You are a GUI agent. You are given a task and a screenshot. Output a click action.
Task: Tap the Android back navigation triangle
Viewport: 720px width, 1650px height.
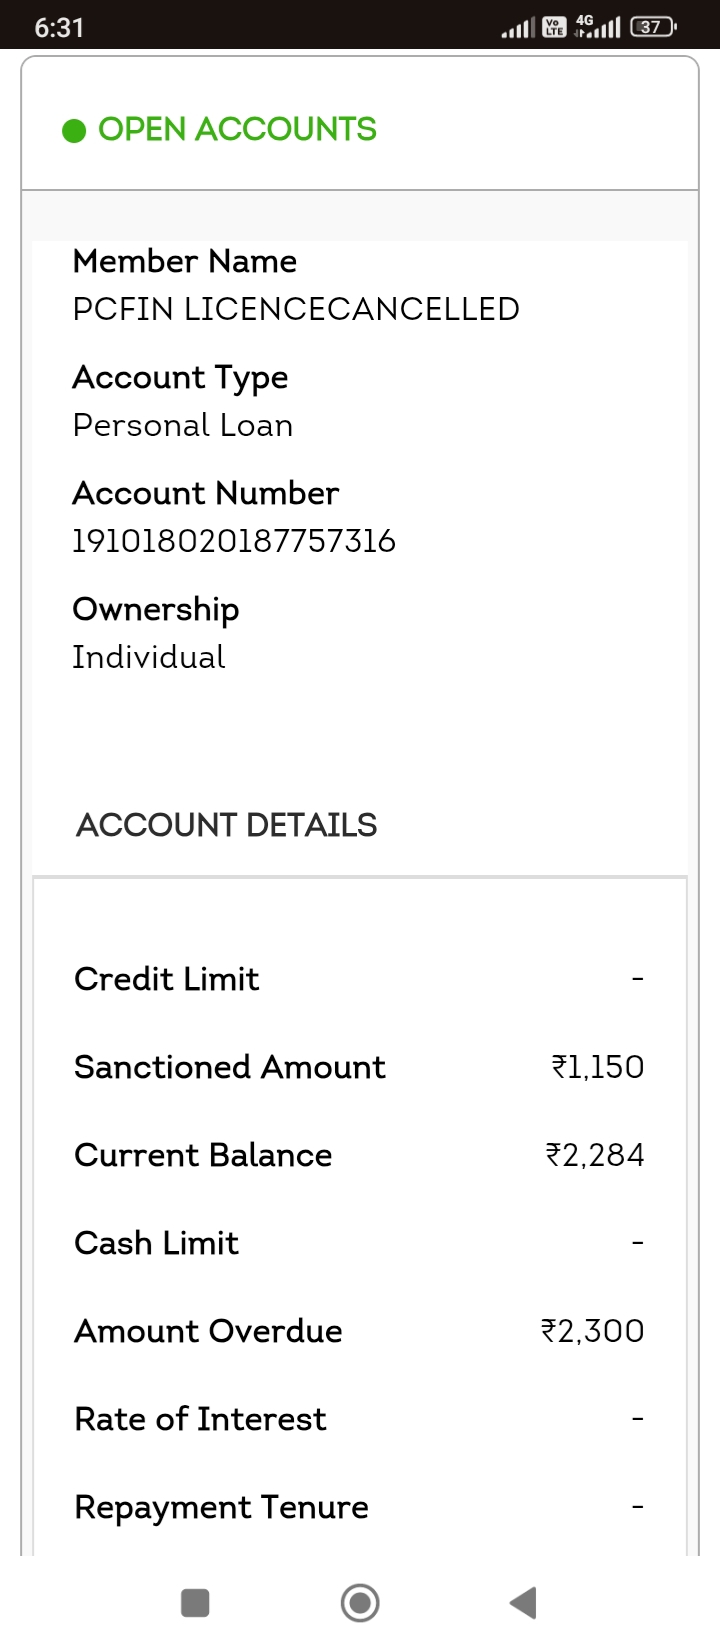(x=524, y=1603)
